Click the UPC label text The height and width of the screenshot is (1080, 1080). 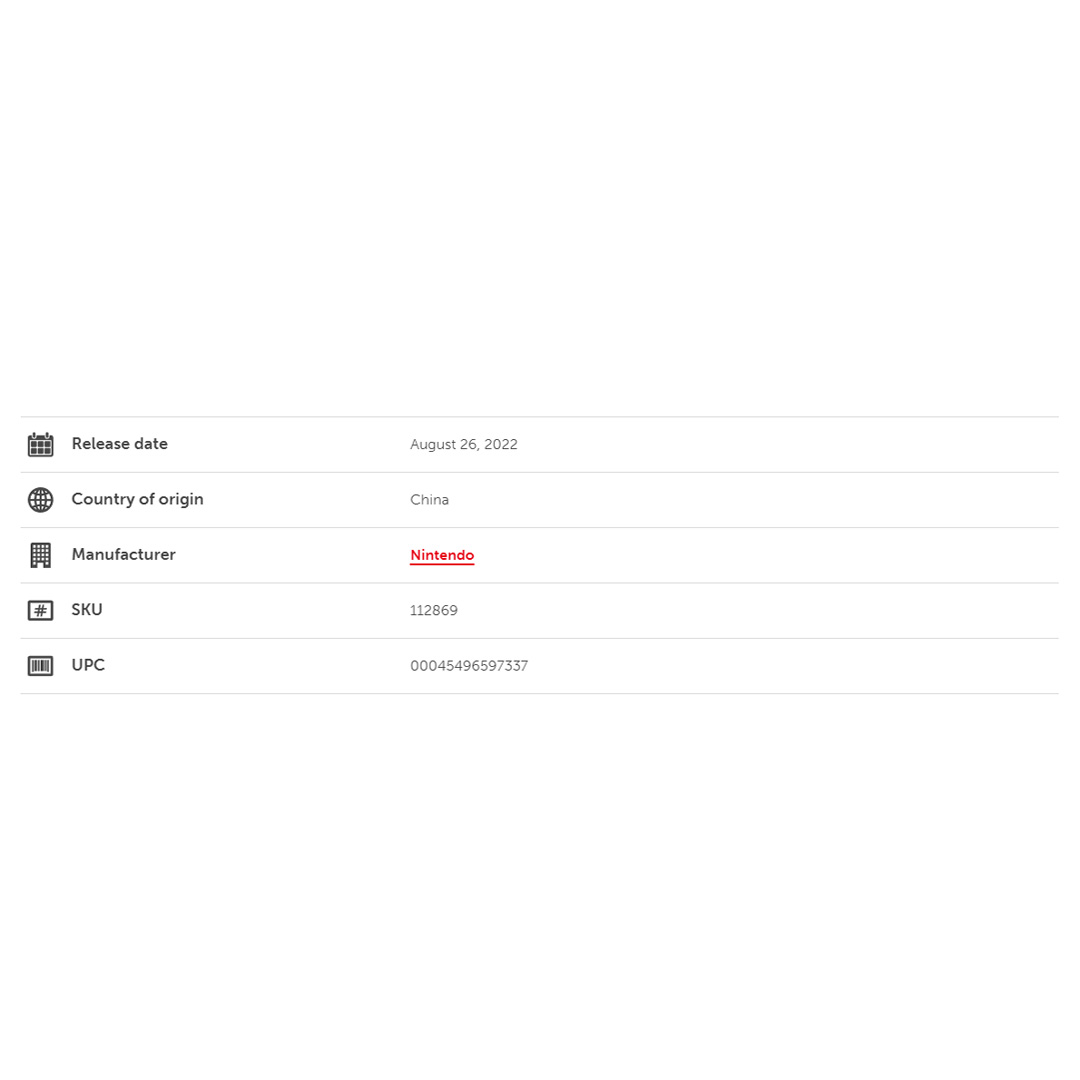pos(88,665)
